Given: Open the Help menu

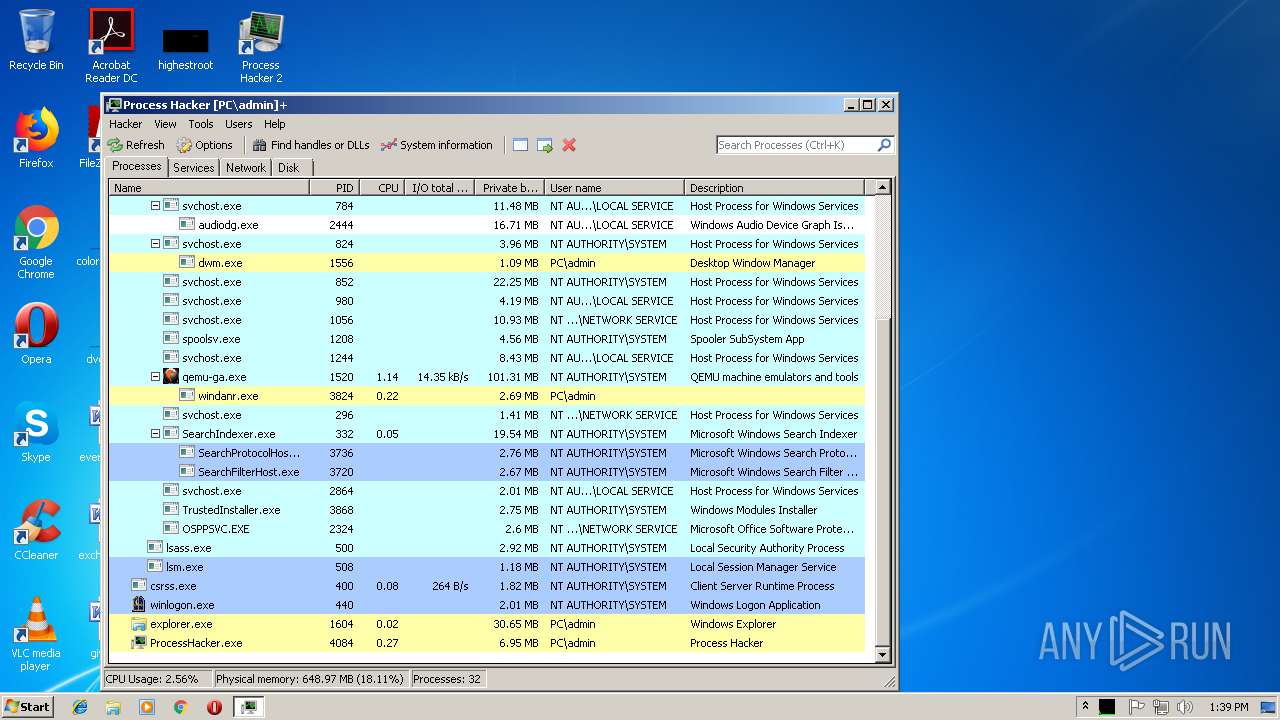Looking at the screenshot, I should (x=275, y=124).
